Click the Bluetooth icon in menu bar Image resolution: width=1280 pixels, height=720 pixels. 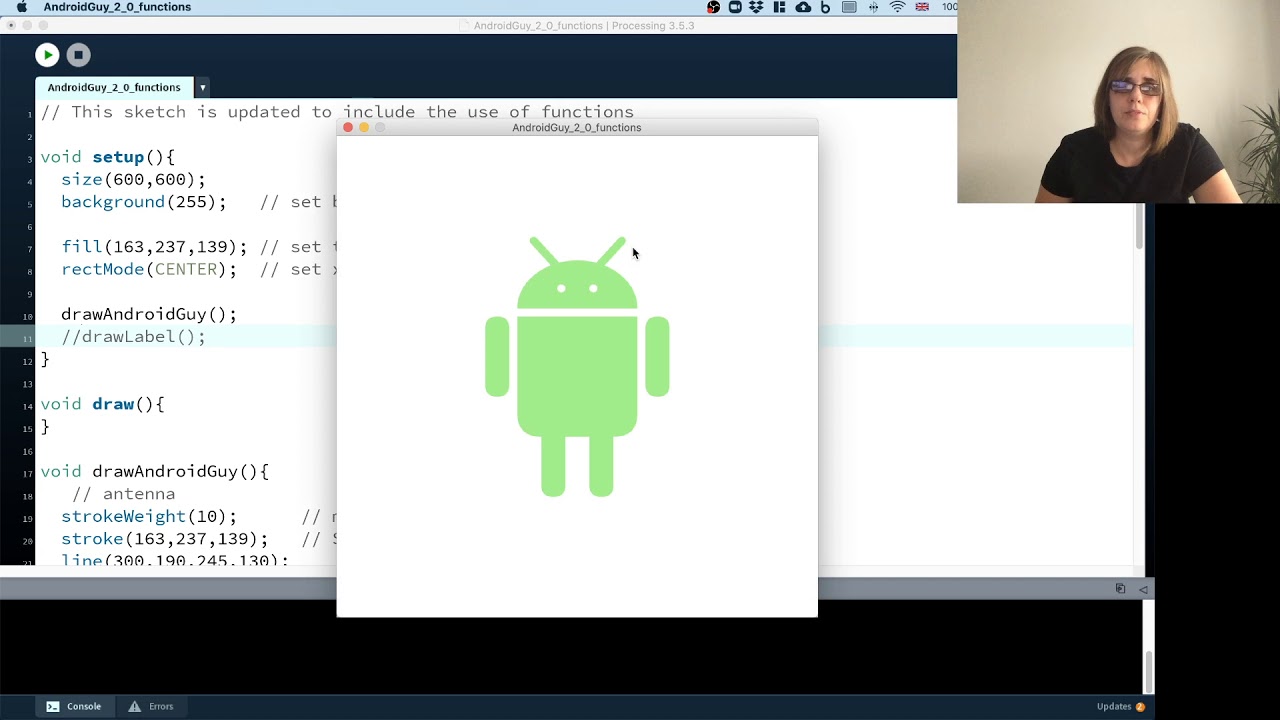(x=874, y=7)
